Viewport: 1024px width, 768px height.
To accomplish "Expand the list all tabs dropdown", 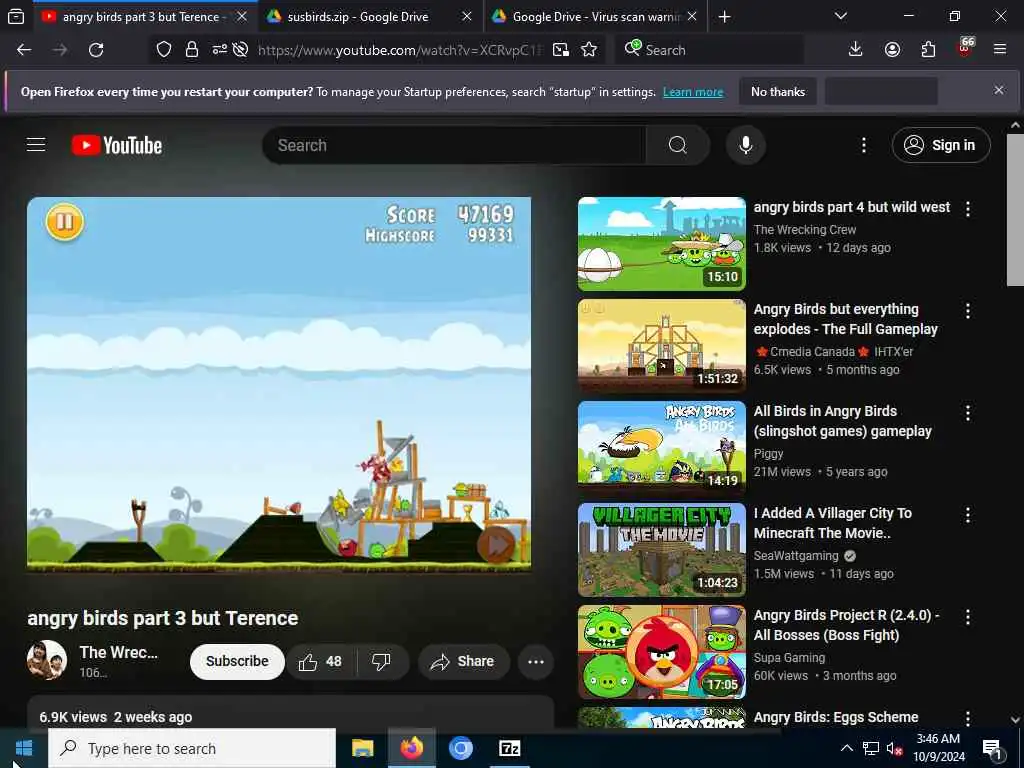I will [x=840, y=16].
